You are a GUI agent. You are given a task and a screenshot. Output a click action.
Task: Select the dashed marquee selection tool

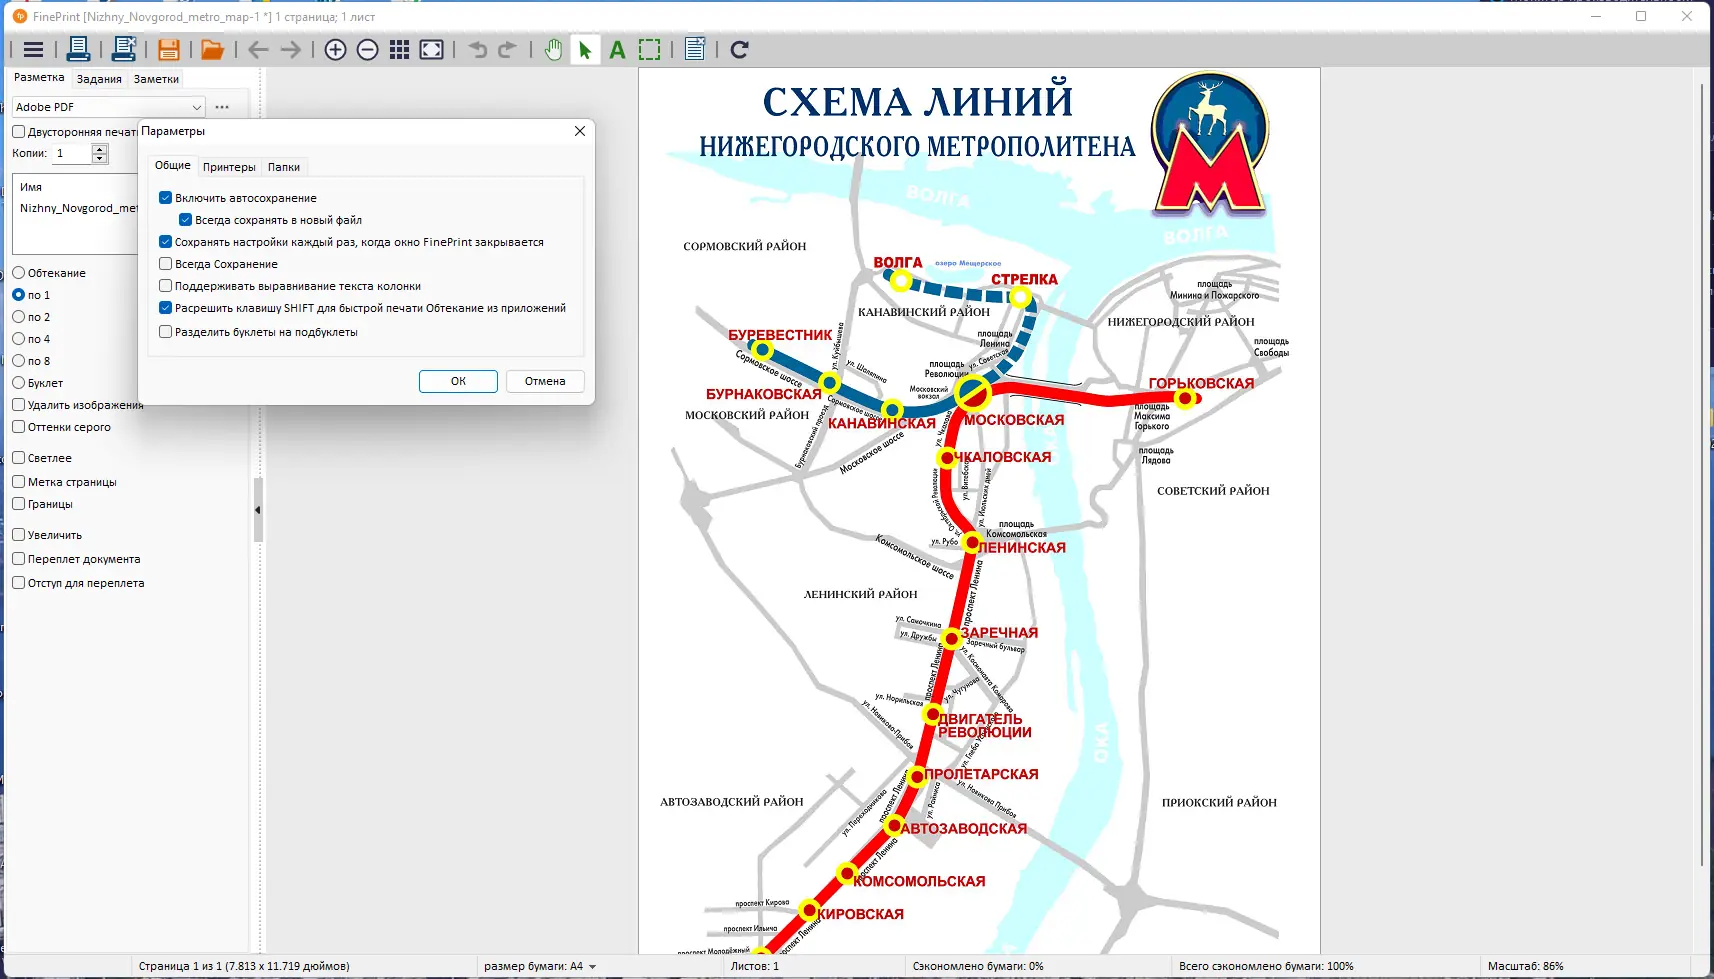[650, 49]
